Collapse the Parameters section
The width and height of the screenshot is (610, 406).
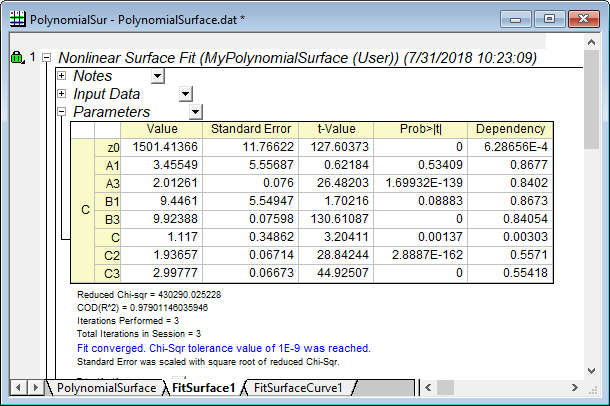click(61, 112)
